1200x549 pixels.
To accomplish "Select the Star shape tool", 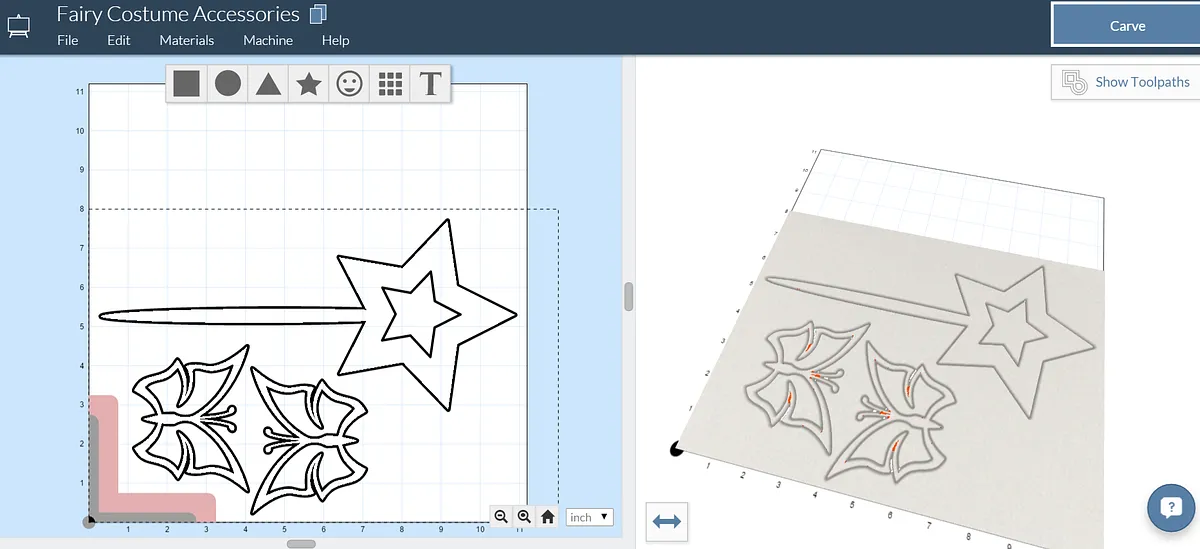I will click(309, 84).
